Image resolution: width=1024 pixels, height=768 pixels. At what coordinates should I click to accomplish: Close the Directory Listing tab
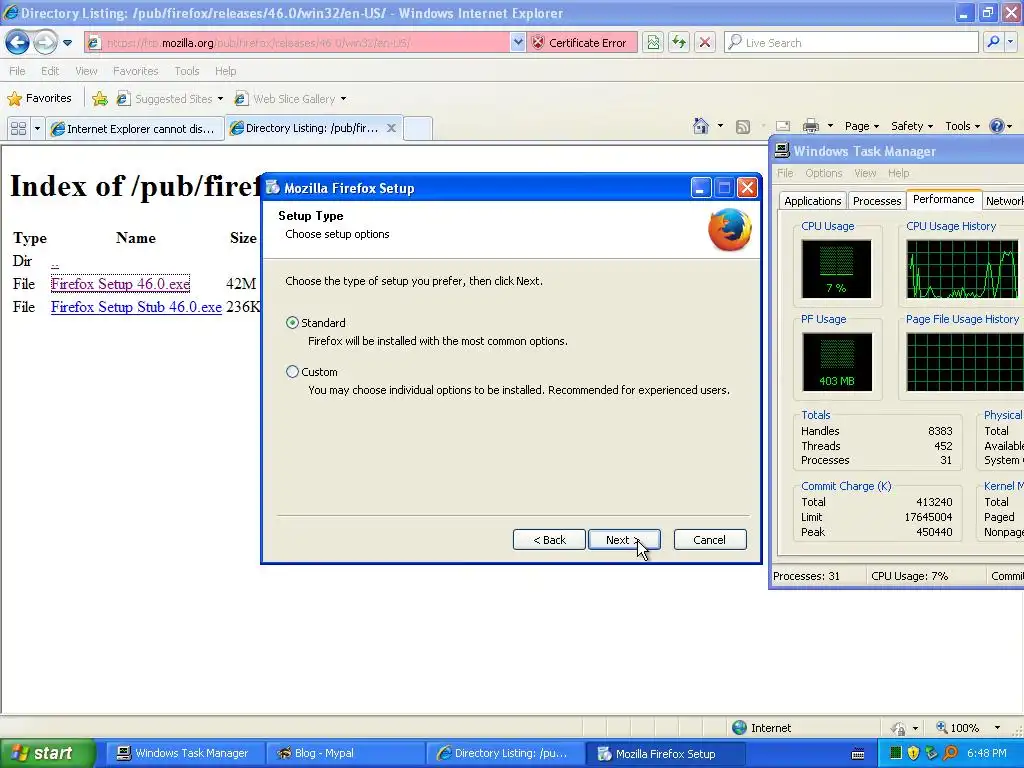coord(391,128)
